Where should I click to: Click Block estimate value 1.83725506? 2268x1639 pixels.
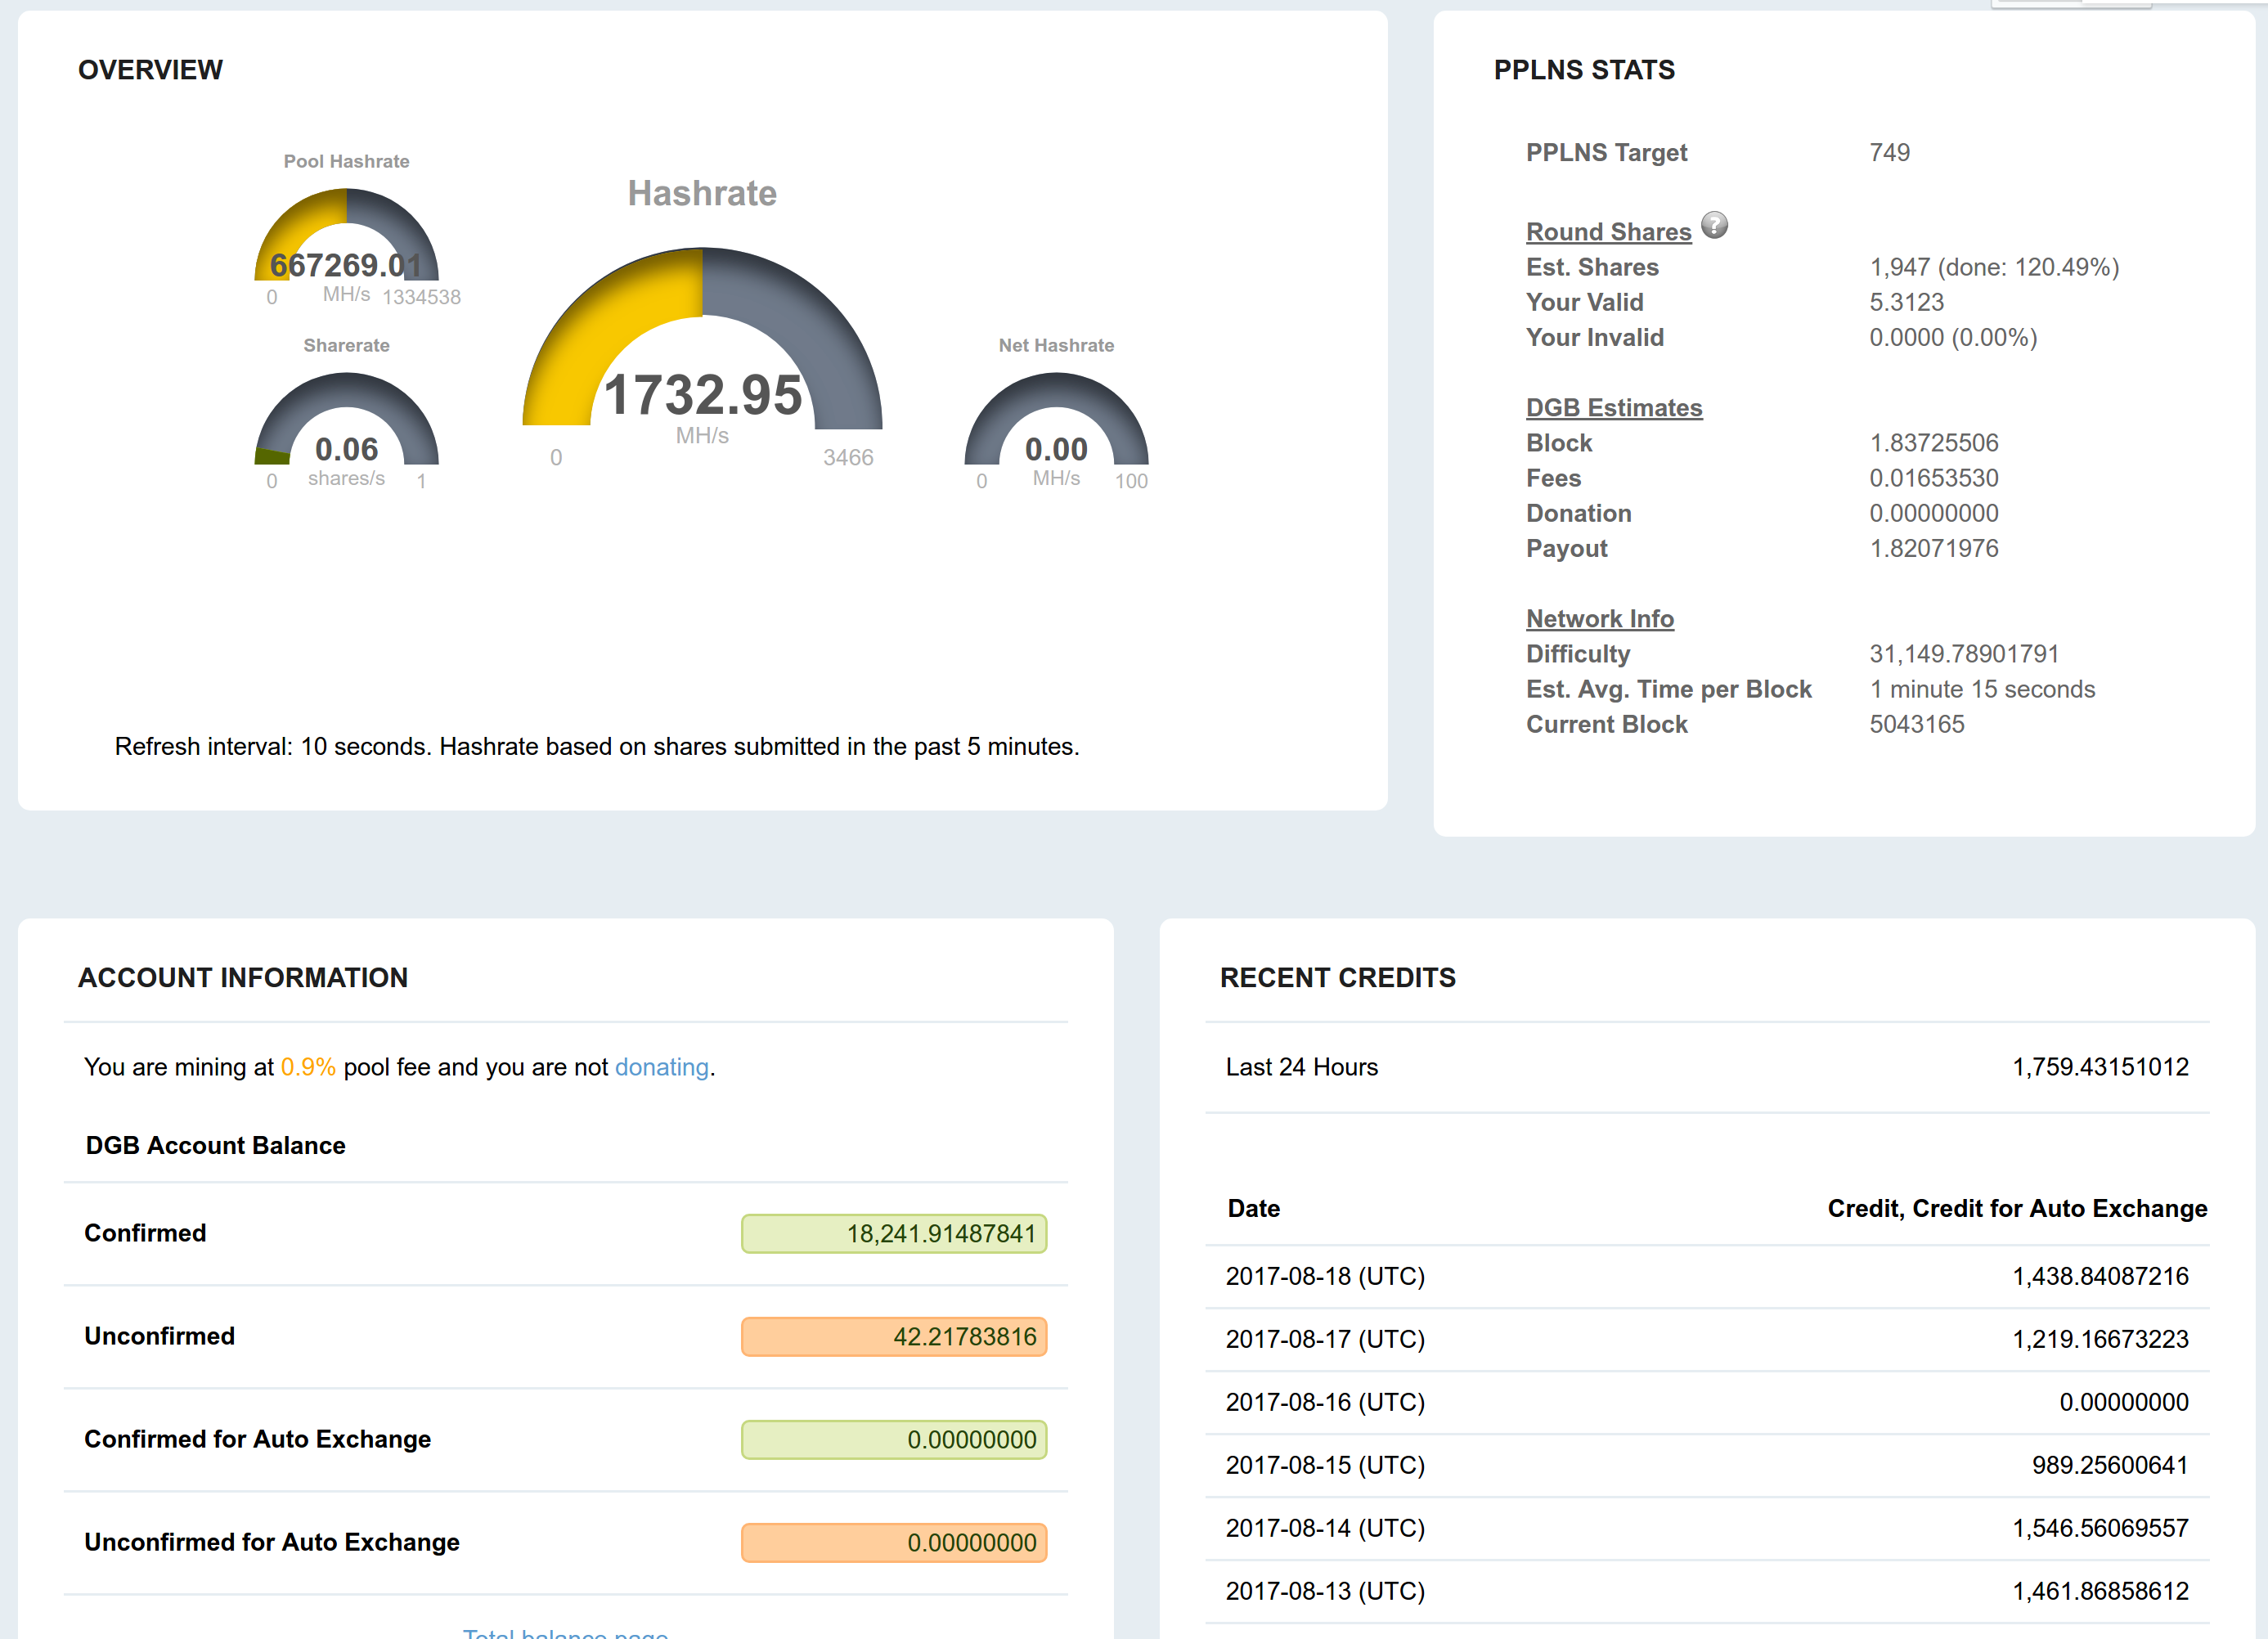click(1934, 443)
